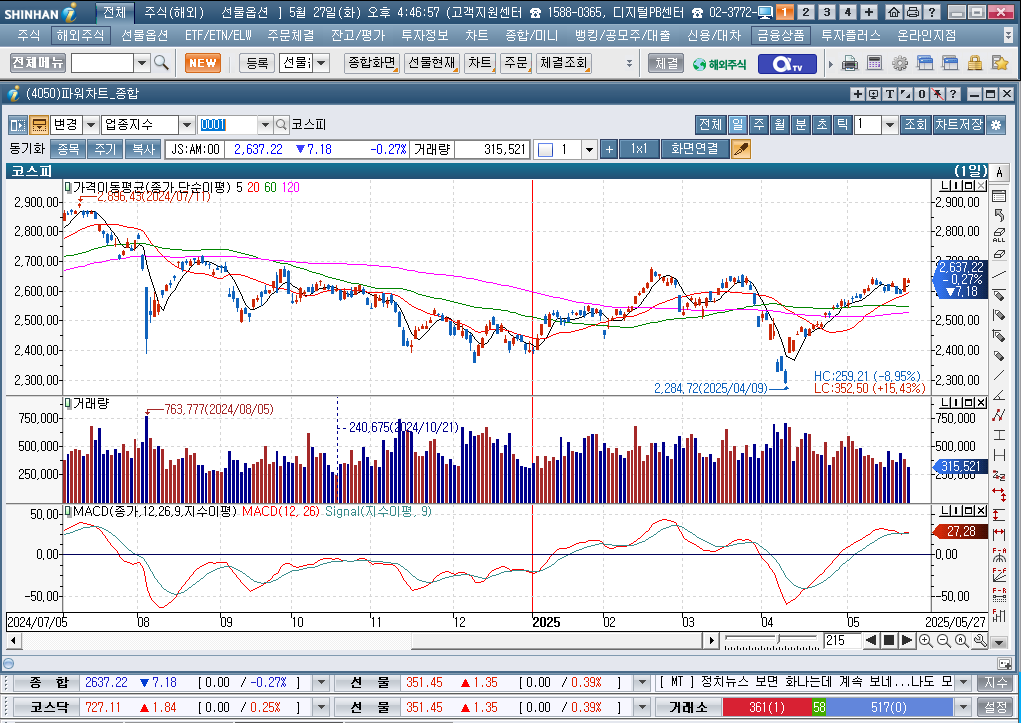This screenshot has width=1021, height=723.
Task: Expand the 변경 dropdown arrow
Action: (x=91, y=124)
